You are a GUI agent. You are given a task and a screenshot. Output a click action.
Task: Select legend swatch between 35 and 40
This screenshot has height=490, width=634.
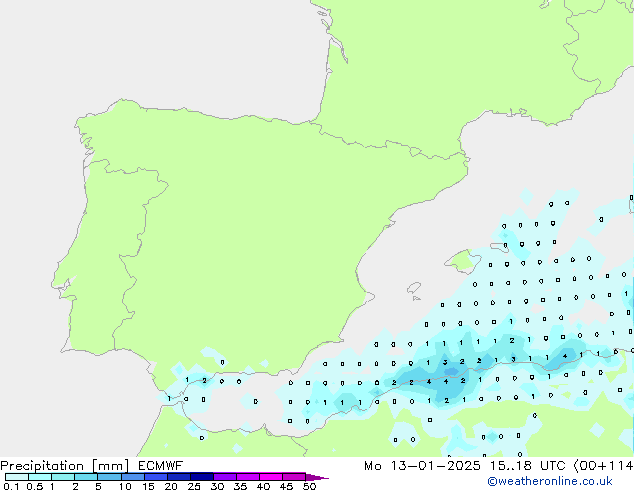click(x=248, y=477)
